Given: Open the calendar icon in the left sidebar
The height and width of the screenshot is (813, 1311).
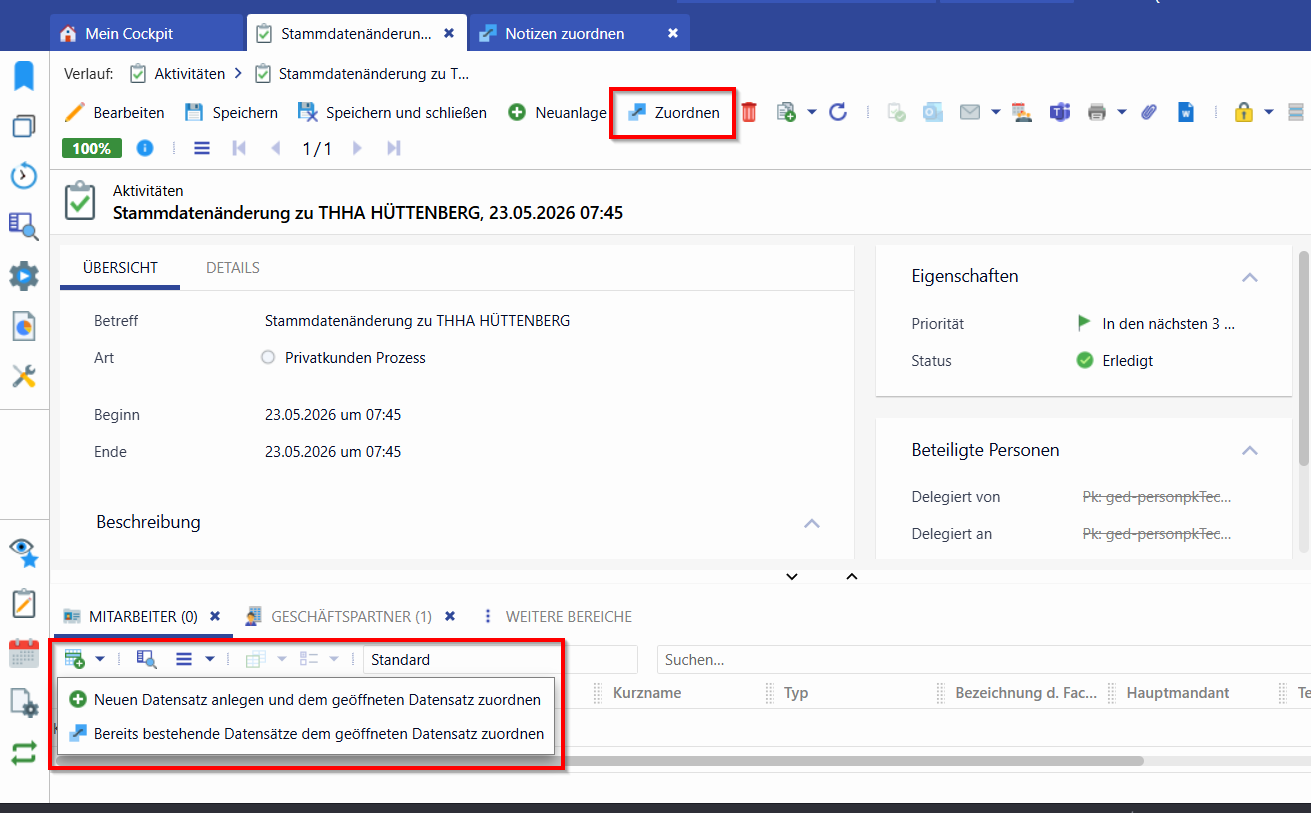Looking at the screenshot, I should point(24,653).
